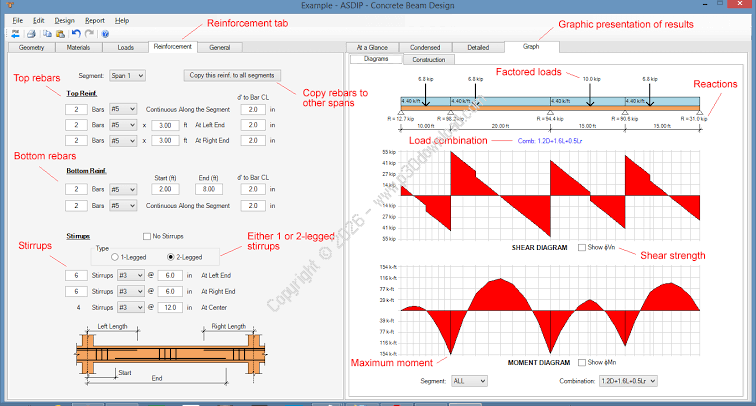Image resolution: width=756 pixels, height=406 pixels.
Task: Click the beam reinforcement sketch with Left Length
Action: (171, 353)
